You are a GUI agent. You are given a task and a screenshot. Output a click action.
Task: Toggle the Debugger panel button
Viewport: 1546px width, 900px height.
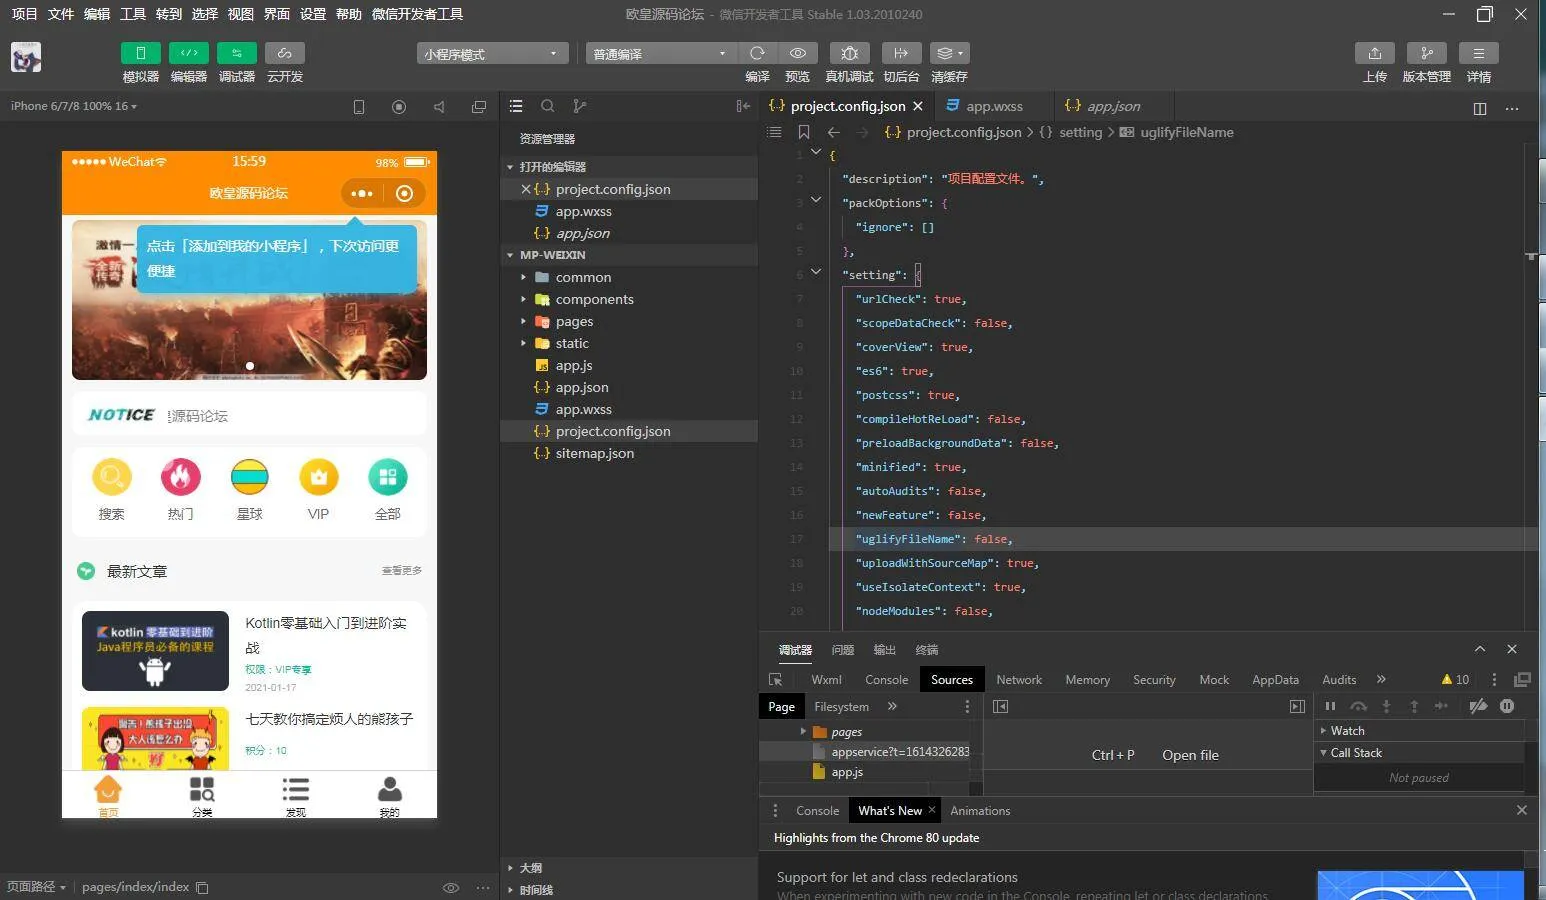(x=237, y=53)
